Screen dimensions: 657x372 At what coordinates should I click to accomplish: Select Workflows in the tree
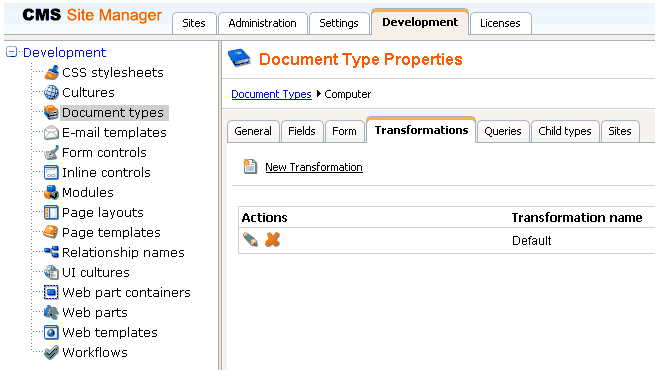point(95,352)
